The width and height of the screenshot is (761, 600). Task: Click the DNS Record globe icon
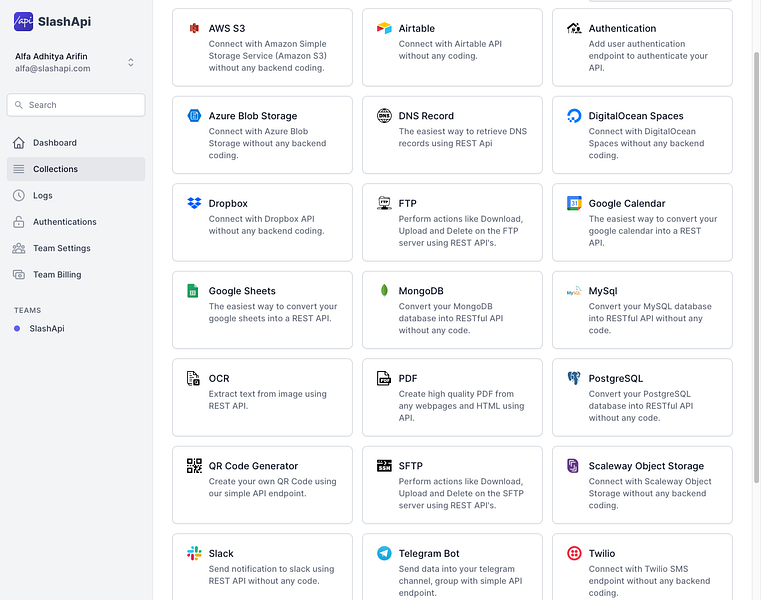(x=384, y=116)
